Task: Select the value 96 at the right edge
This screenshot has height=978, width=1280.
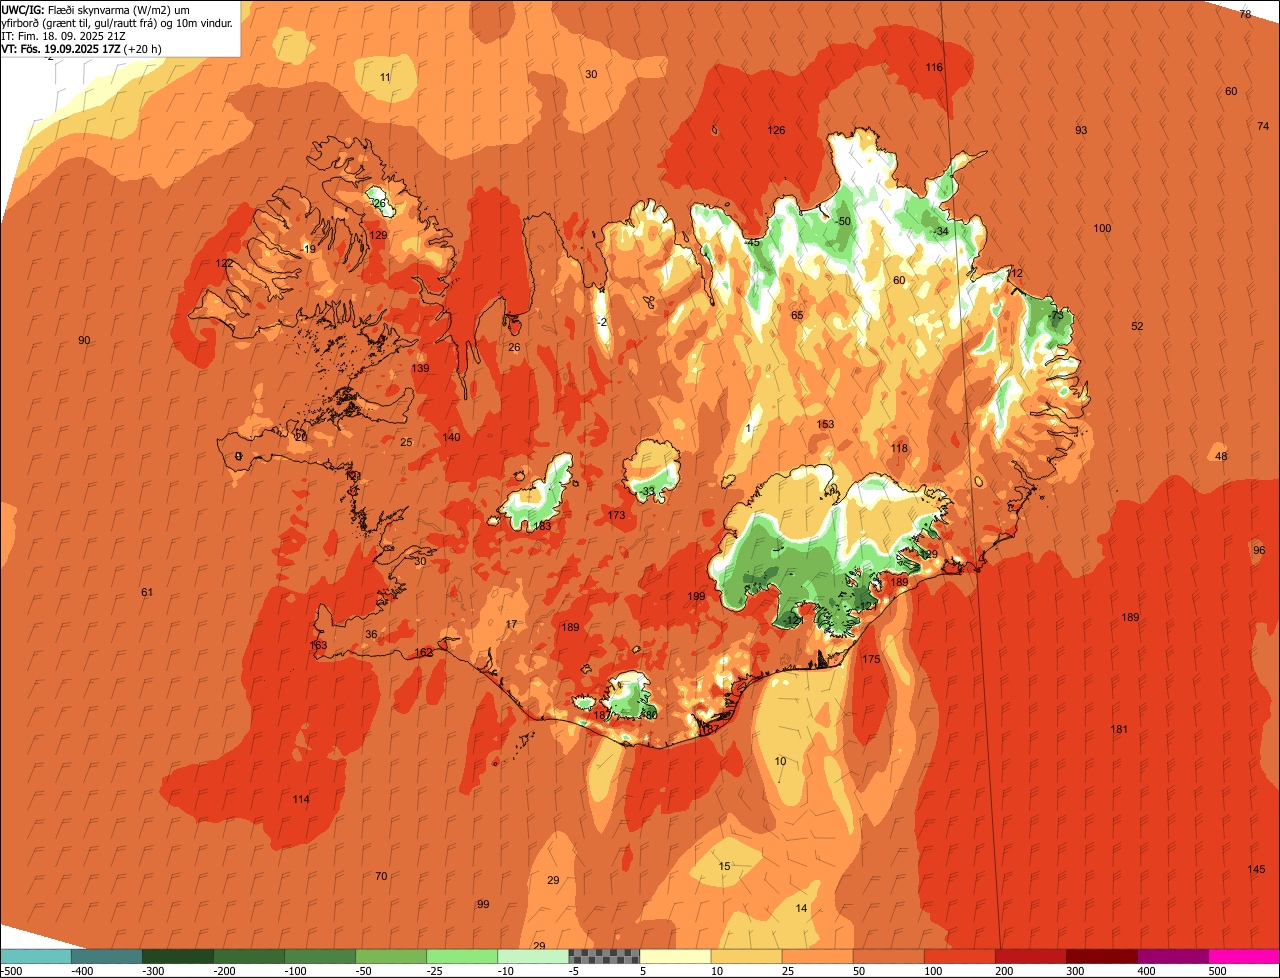Action: tap(1259, 551)
